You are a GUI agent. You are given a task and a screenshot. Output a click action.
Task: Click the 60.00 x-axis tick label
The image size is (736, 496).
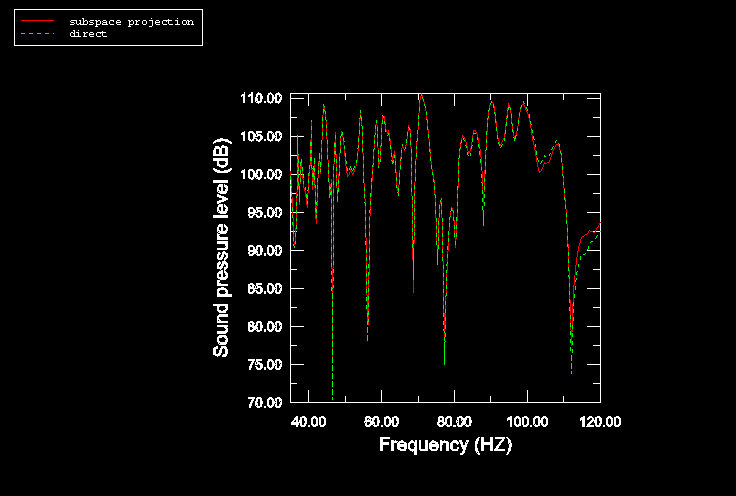click(382, 421)
